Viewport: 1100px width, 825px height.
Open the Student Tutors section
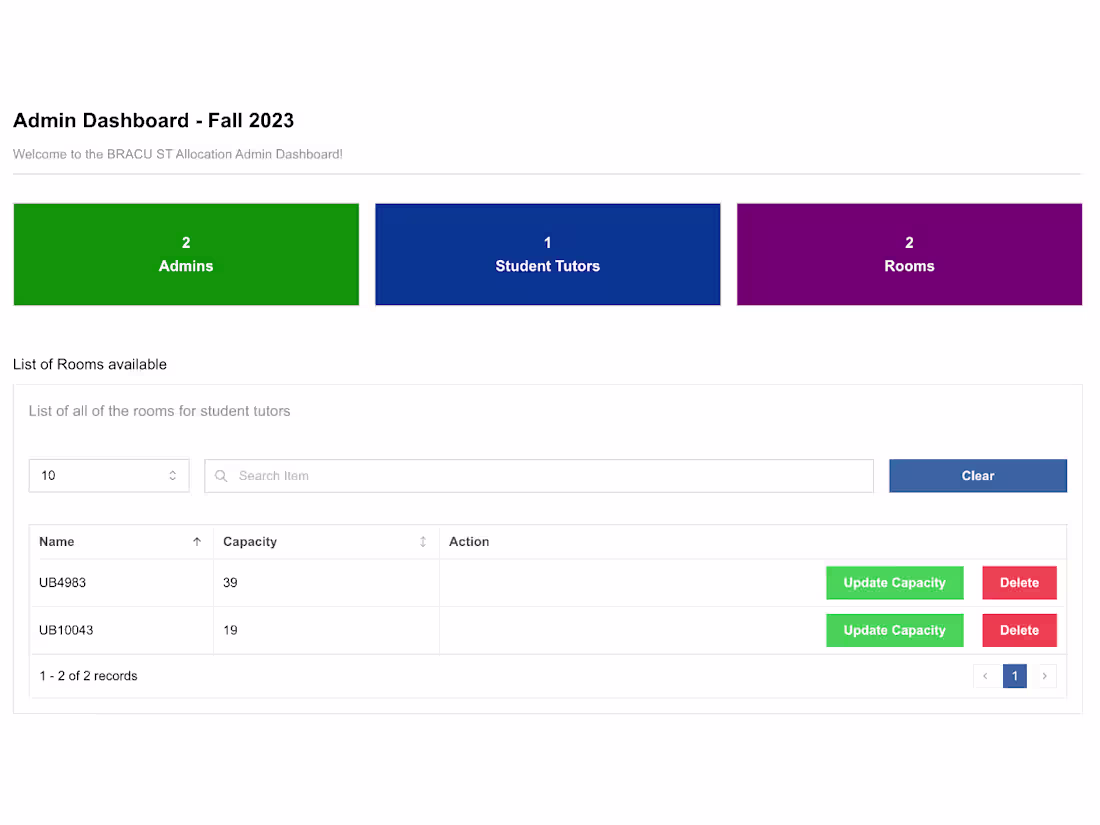[x=547, y=254]
